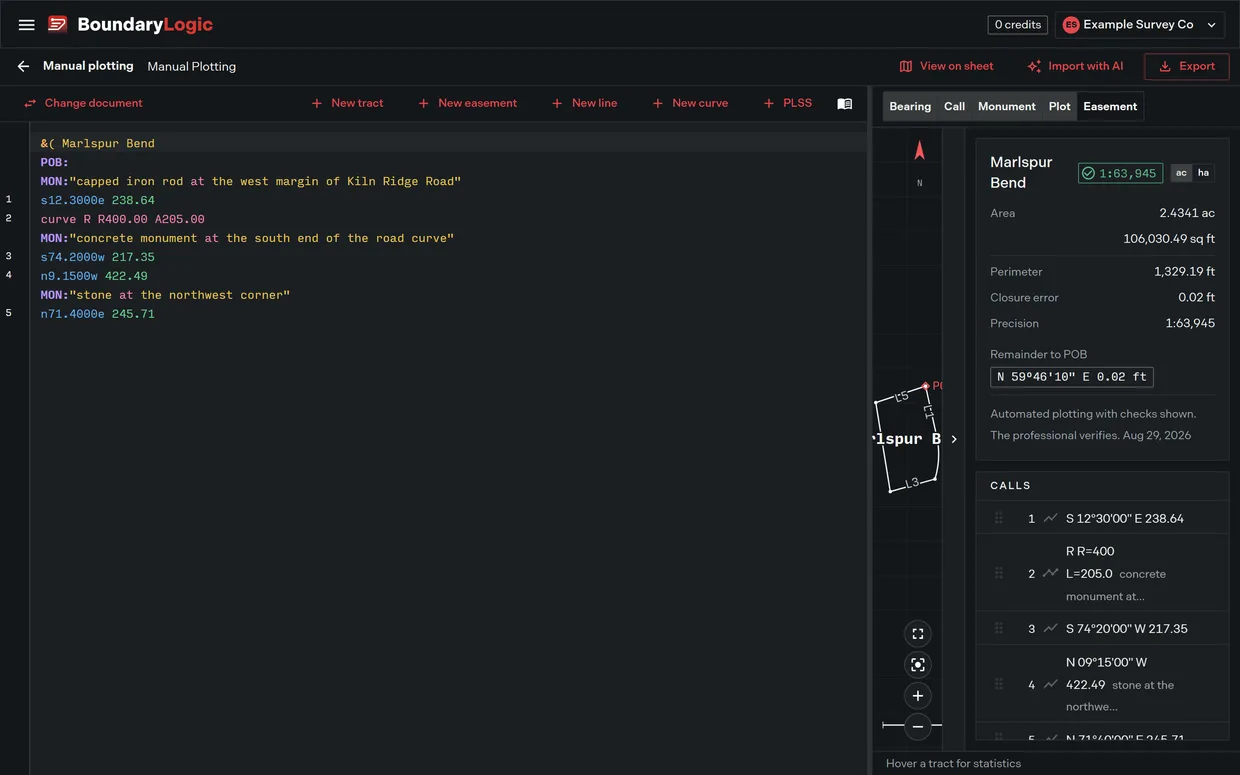The height and width of the screenshot is (775, 1240).
Task: Center the map on the tract
Action: pos(918,665)
